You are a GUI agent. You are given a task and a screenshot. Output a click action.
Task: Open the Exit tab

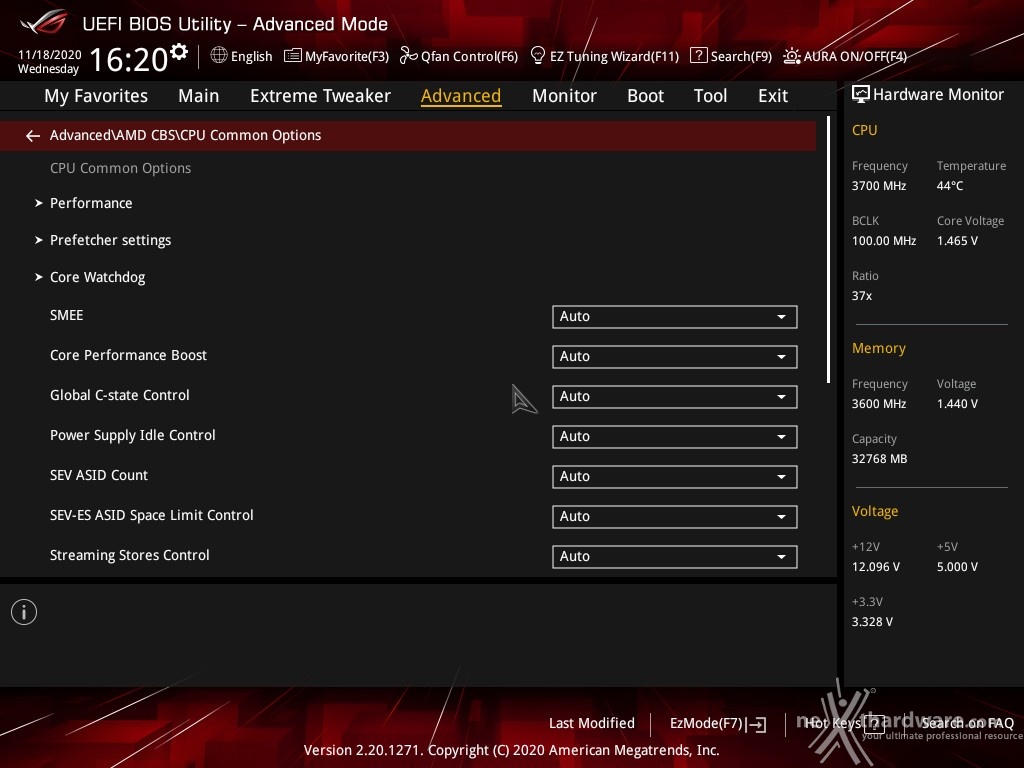pyautogui.click(x=773, y=96)
